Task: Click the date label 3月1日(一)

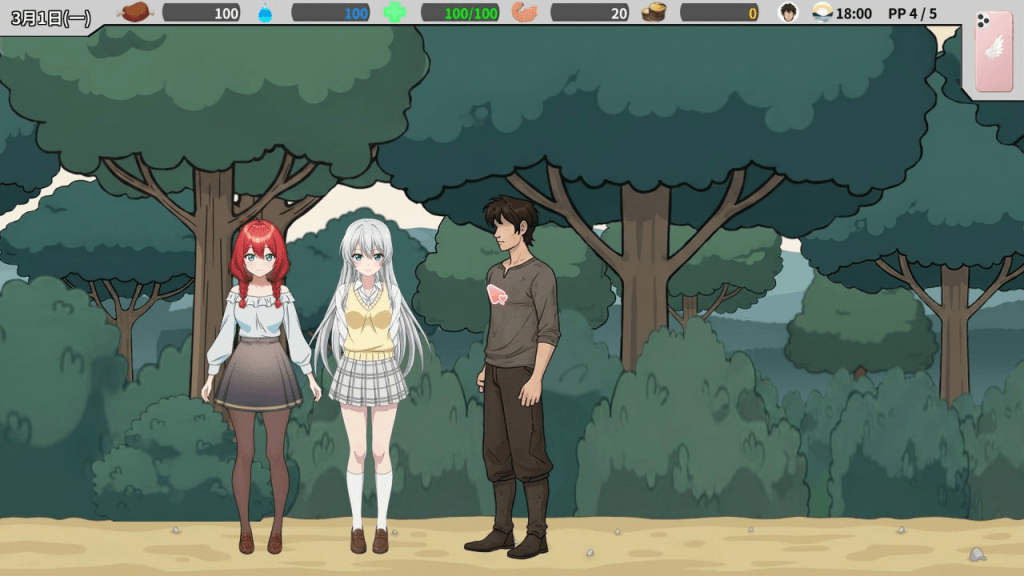Action: pyautogui.click(x=50, y=18)
